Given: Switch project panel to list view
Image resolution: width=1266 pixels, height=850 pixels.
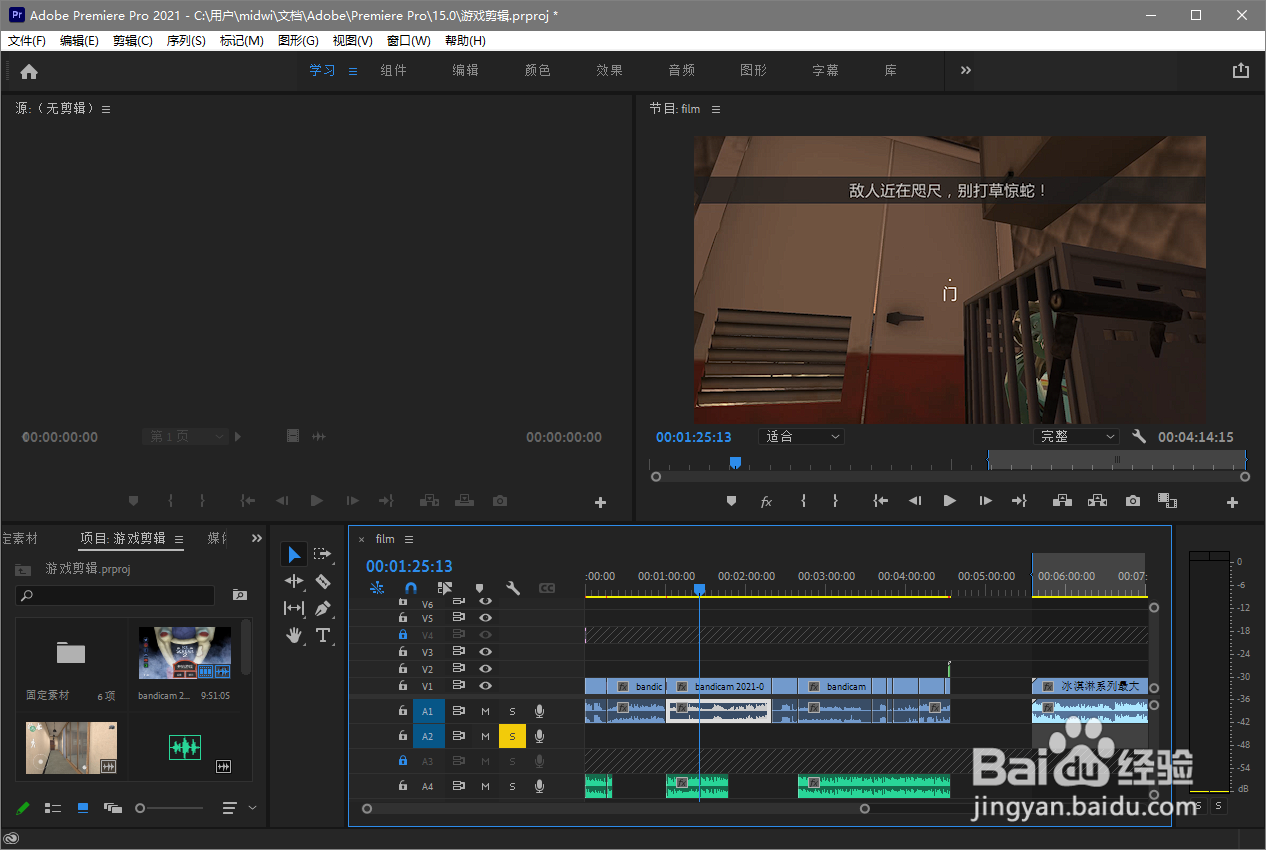Looking at the screenshot, I should (x=53, y=808).
